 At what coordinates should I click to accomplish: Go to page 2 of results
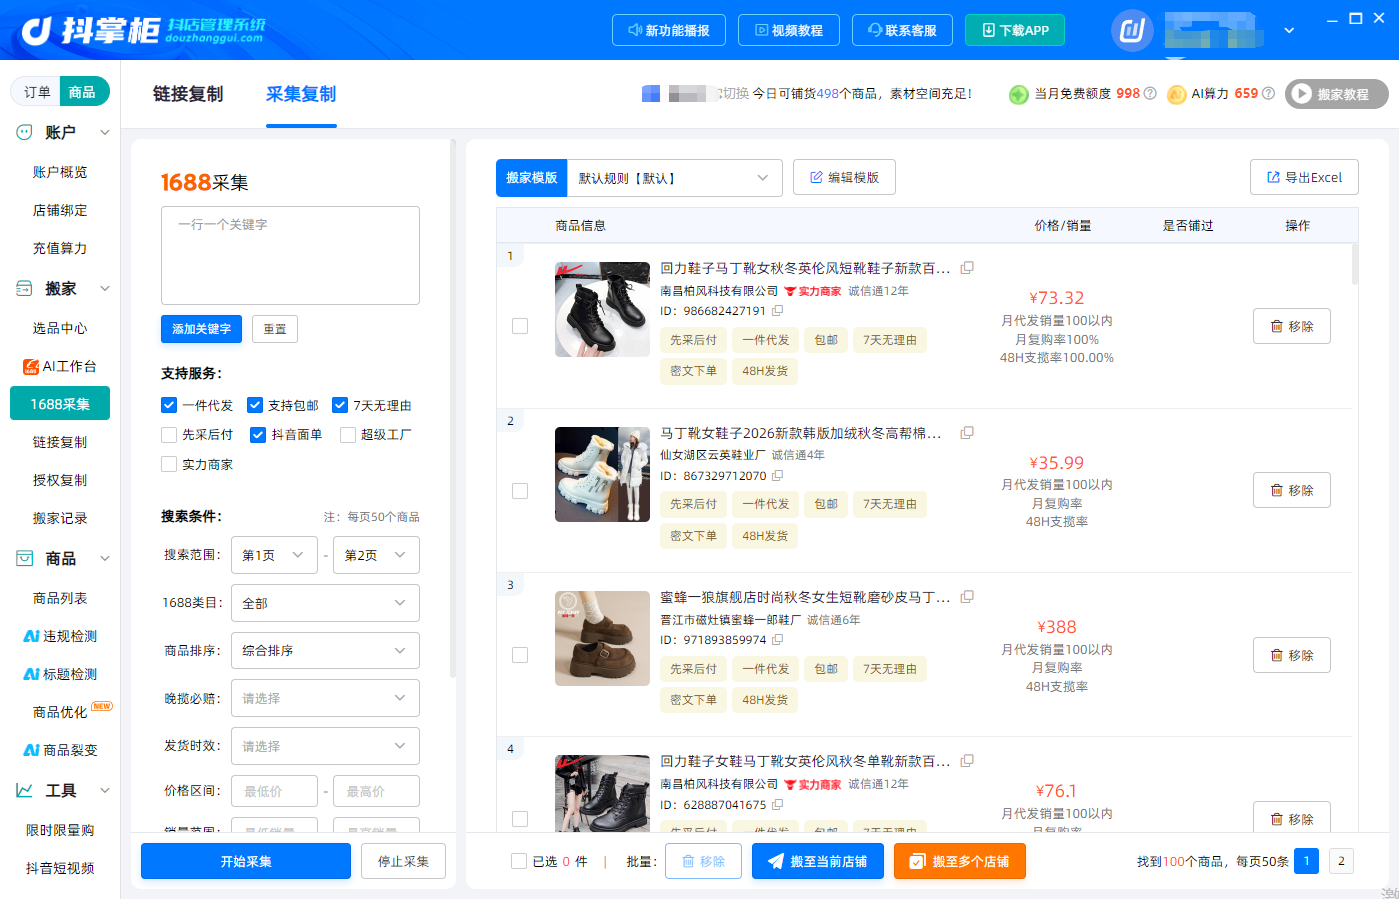1341,861
